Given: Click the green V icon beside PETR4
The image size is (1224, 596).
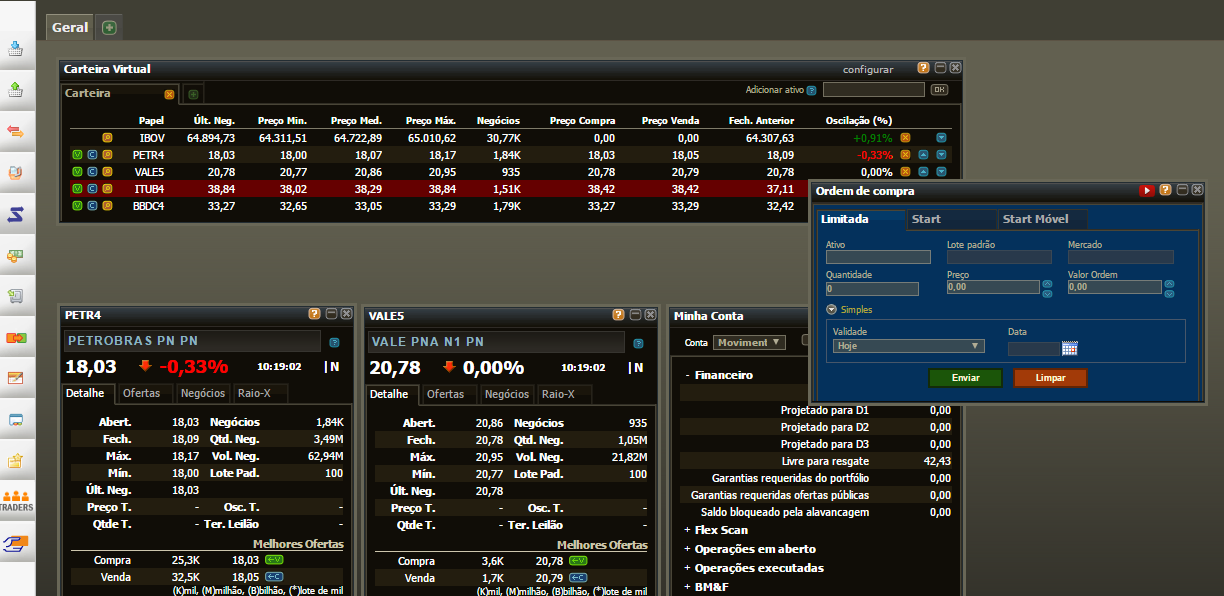Looking at the screenshot, I should pyautogui.click(x=77, y=155).
